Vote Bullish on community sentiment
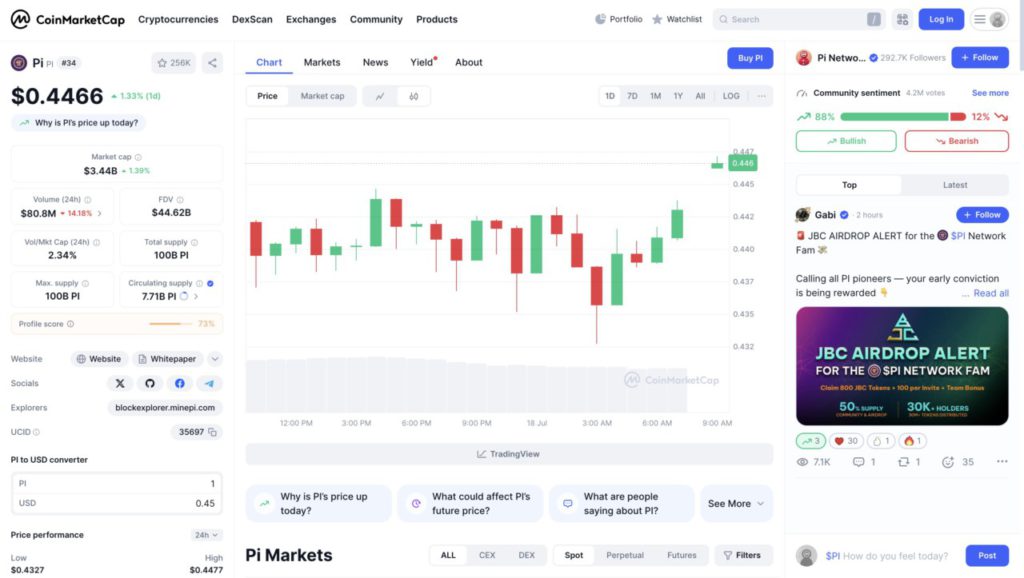The width and height of the screenshot is (1024, 578). [846, 141]
